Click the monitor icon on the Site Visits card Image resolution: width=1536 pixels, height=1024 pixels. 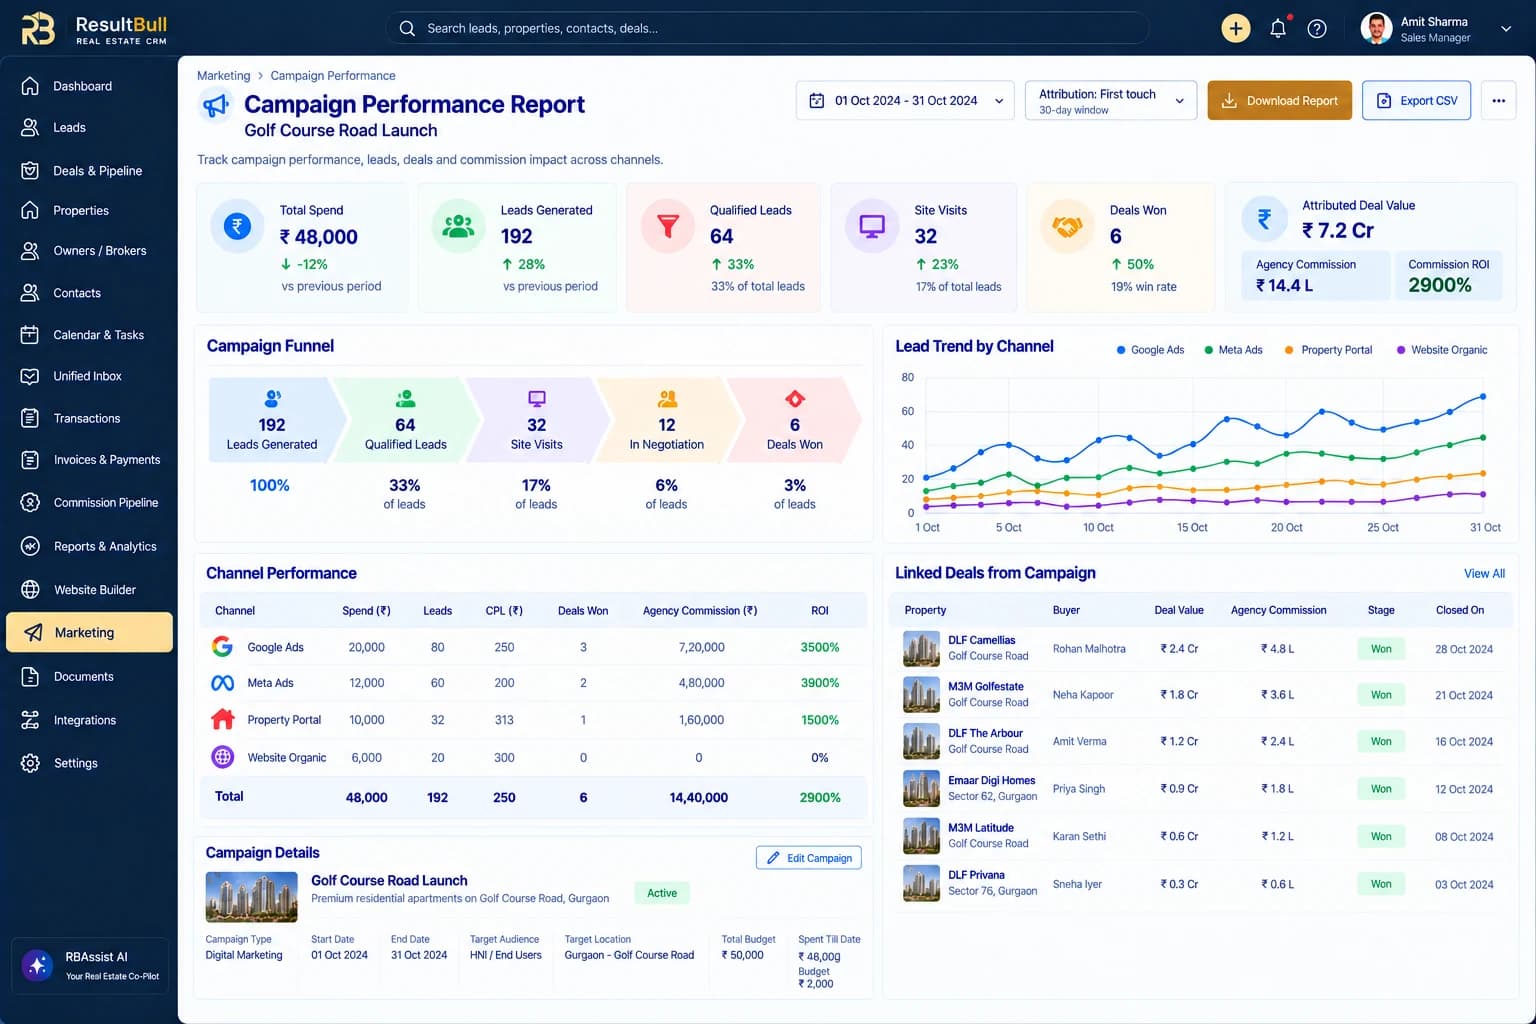pyautogui.click(x=872, y=226)
